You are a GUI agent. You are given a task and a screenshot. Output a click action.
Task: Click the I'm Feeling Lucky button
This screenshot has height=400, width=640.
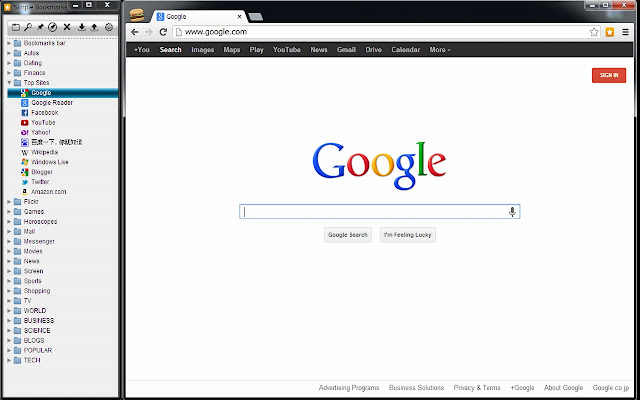coord(408,235)
